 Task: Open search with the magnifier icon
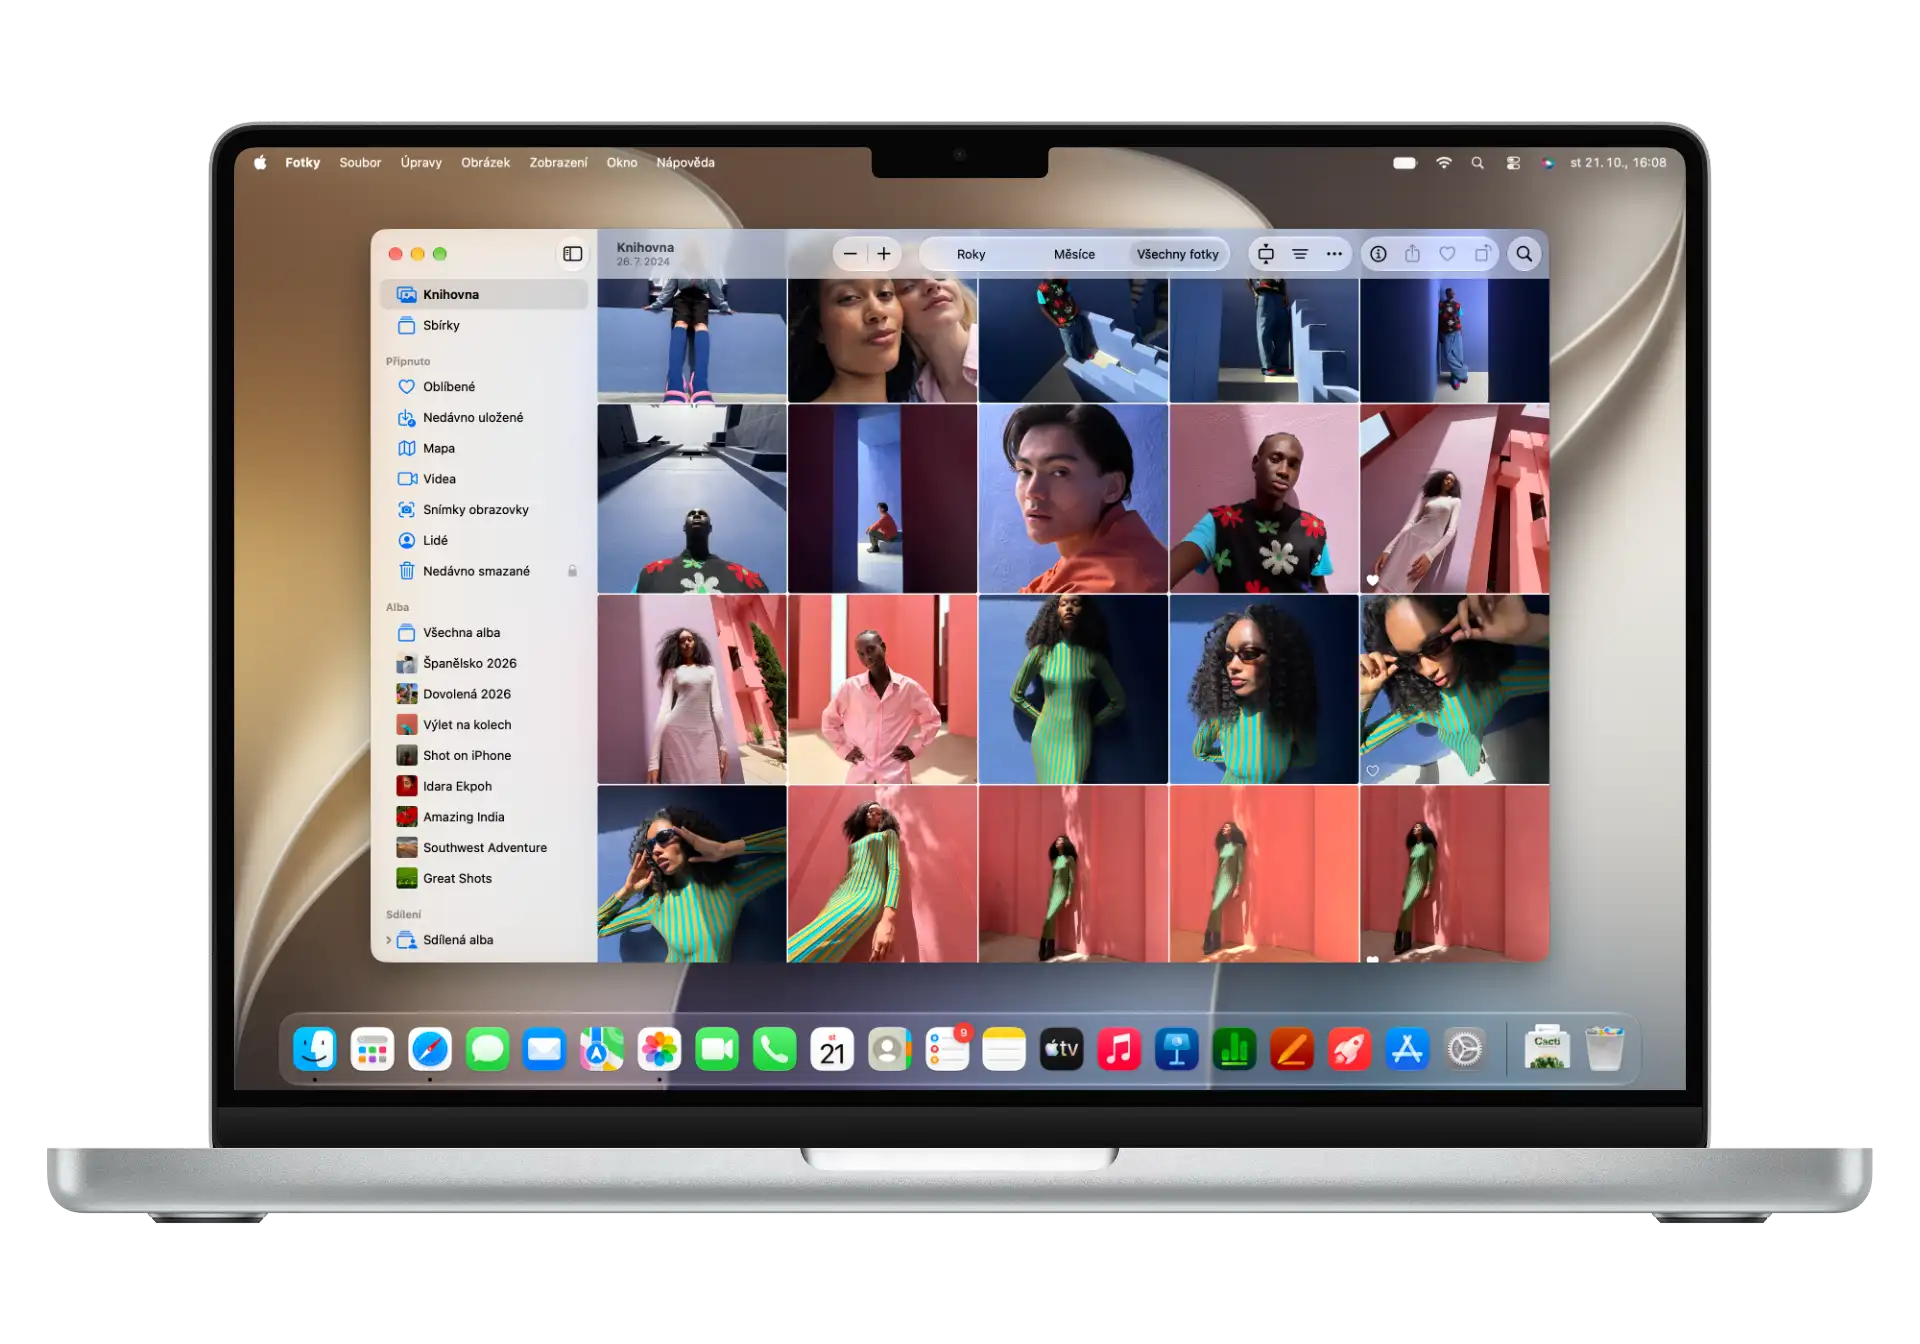(x=1524, y=254)
